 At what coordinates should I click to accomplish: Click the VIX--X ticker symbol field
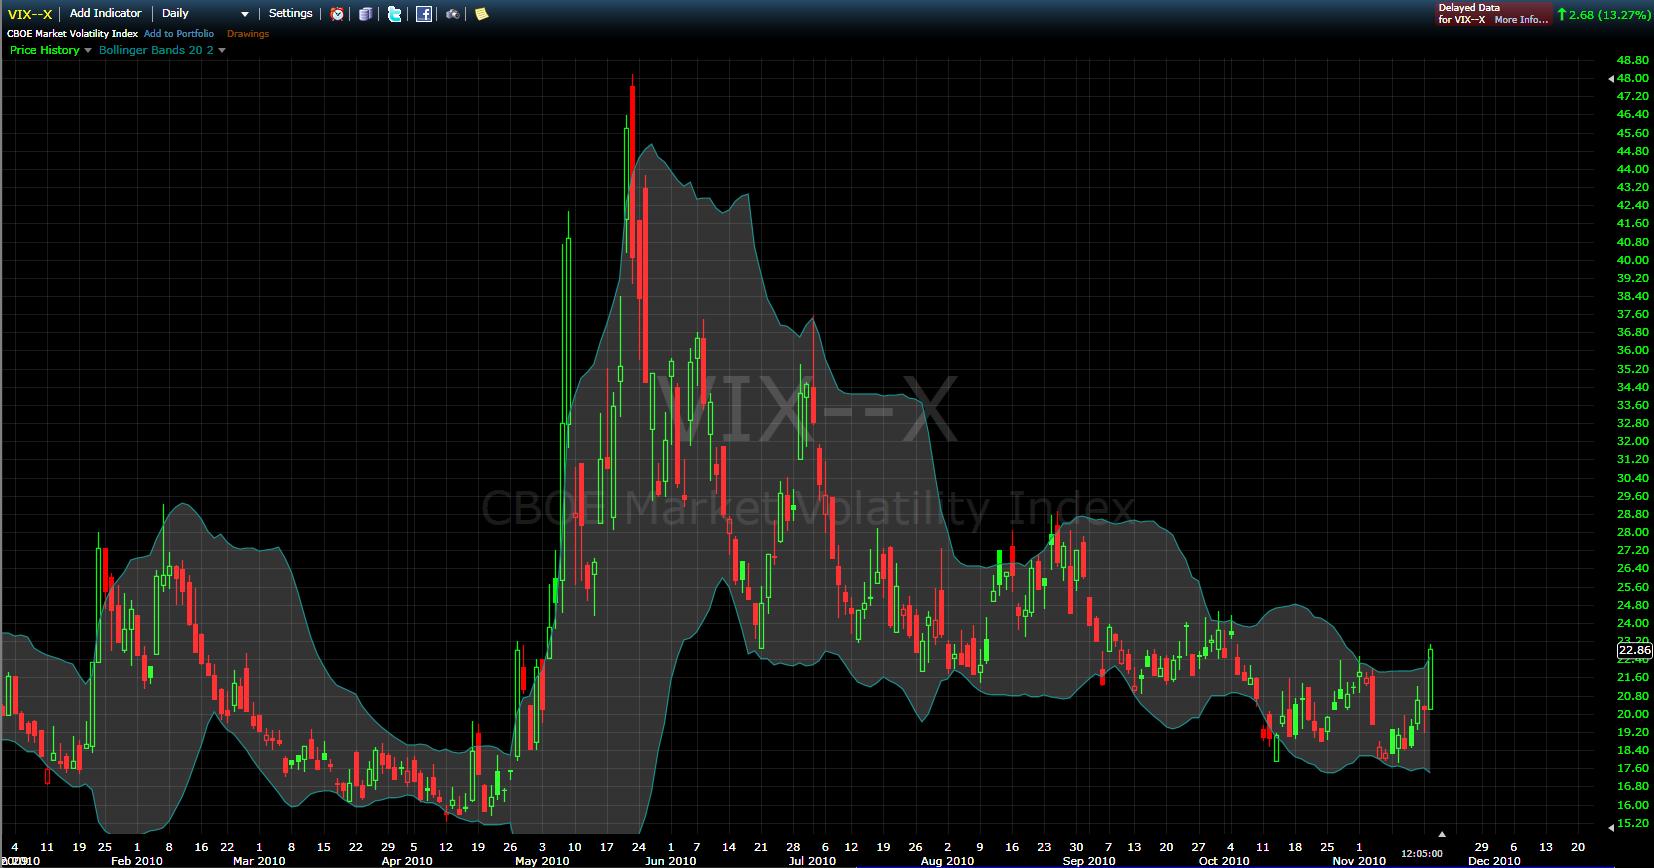(x=30, y=14)
